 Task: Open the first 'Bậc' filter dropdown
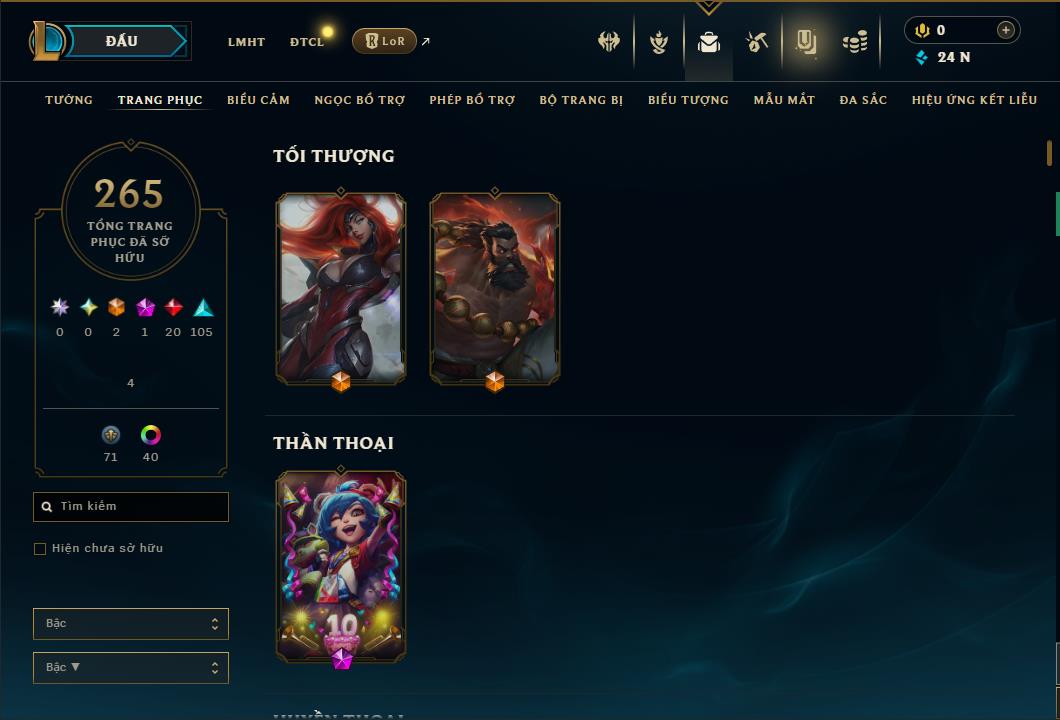(130, 623)
